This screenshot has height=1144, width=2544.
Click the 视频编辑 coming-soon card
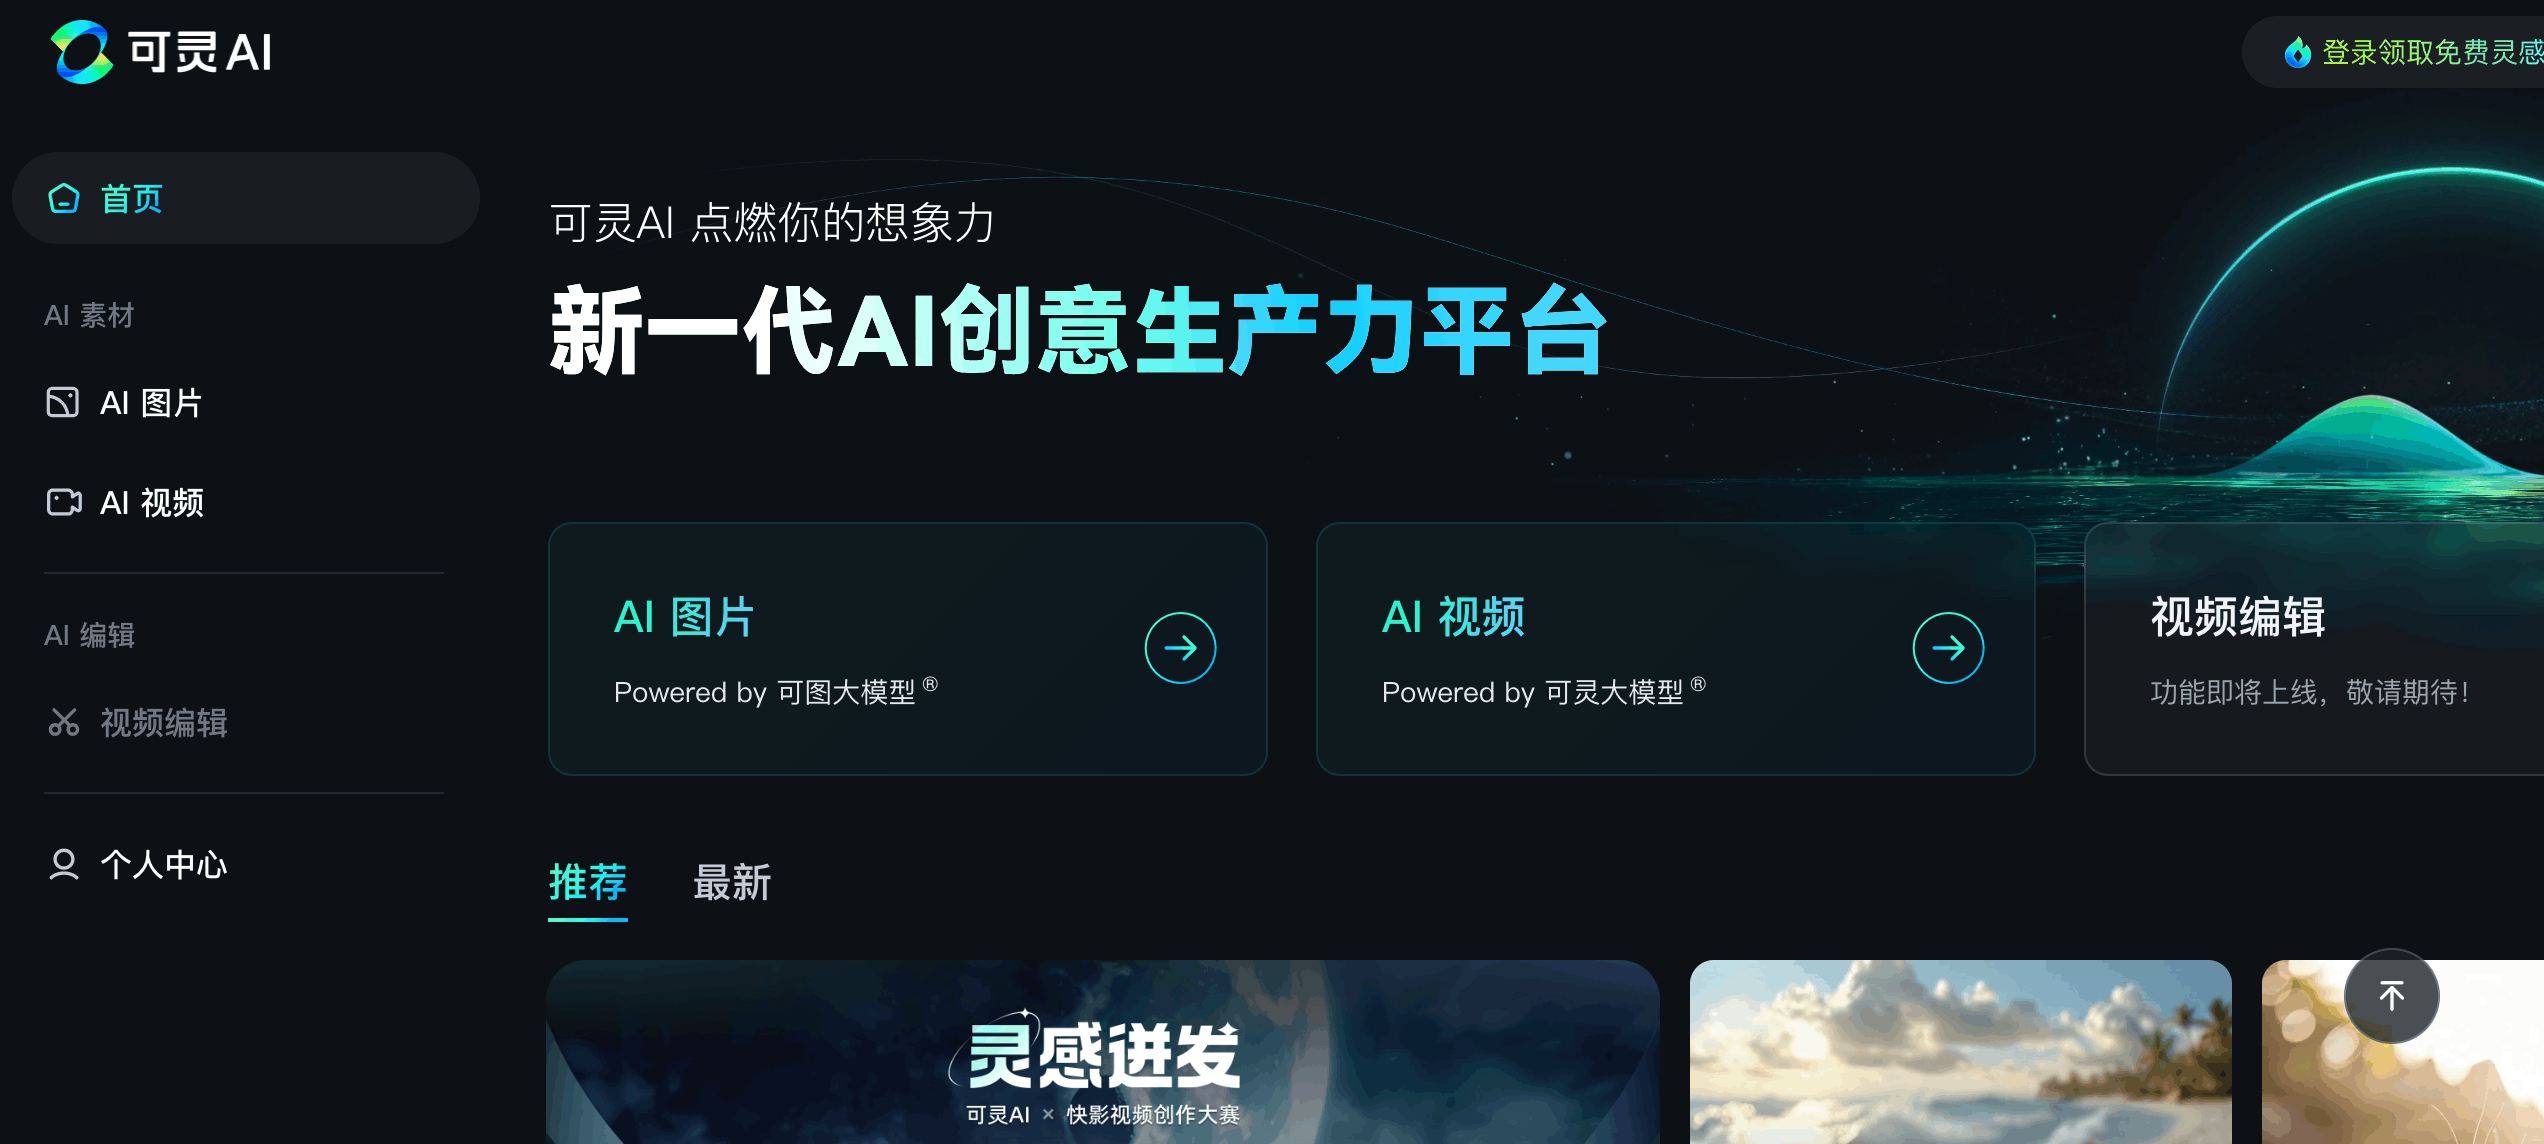pos(2314,649)
